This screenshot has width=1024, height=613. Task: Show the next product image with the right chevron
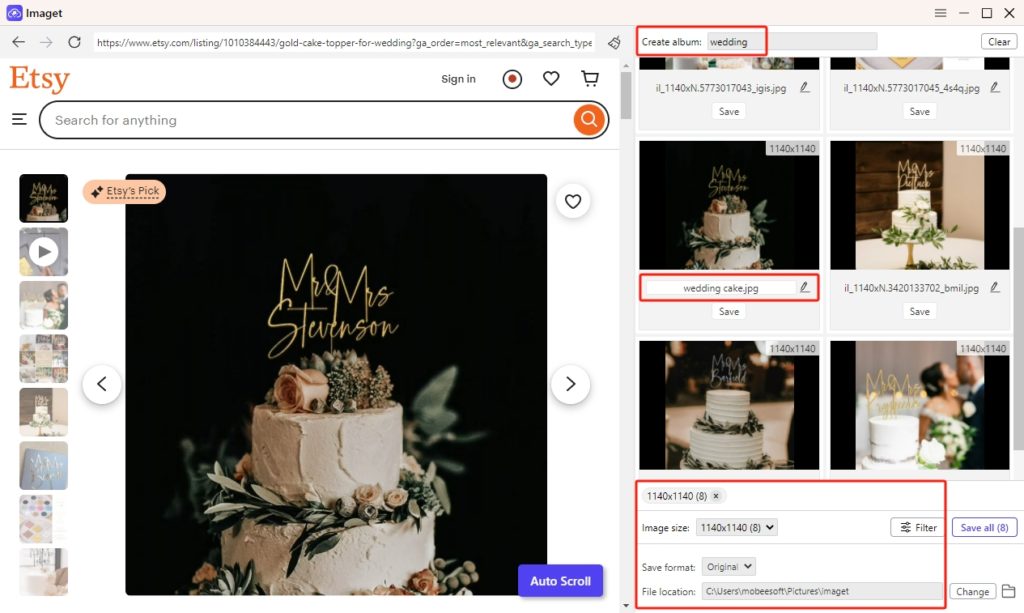tap(570, 384)
